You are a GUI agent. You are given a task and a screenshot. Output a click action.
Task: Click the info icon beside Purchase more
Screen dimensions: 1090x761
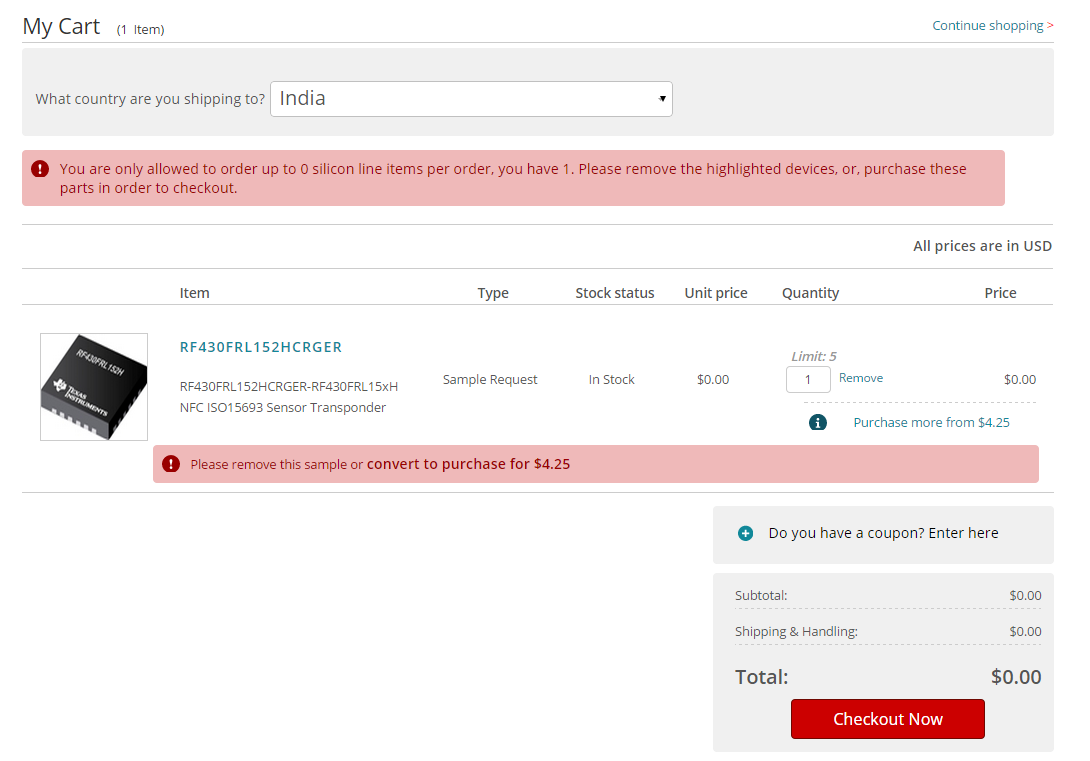click(818, 423)
